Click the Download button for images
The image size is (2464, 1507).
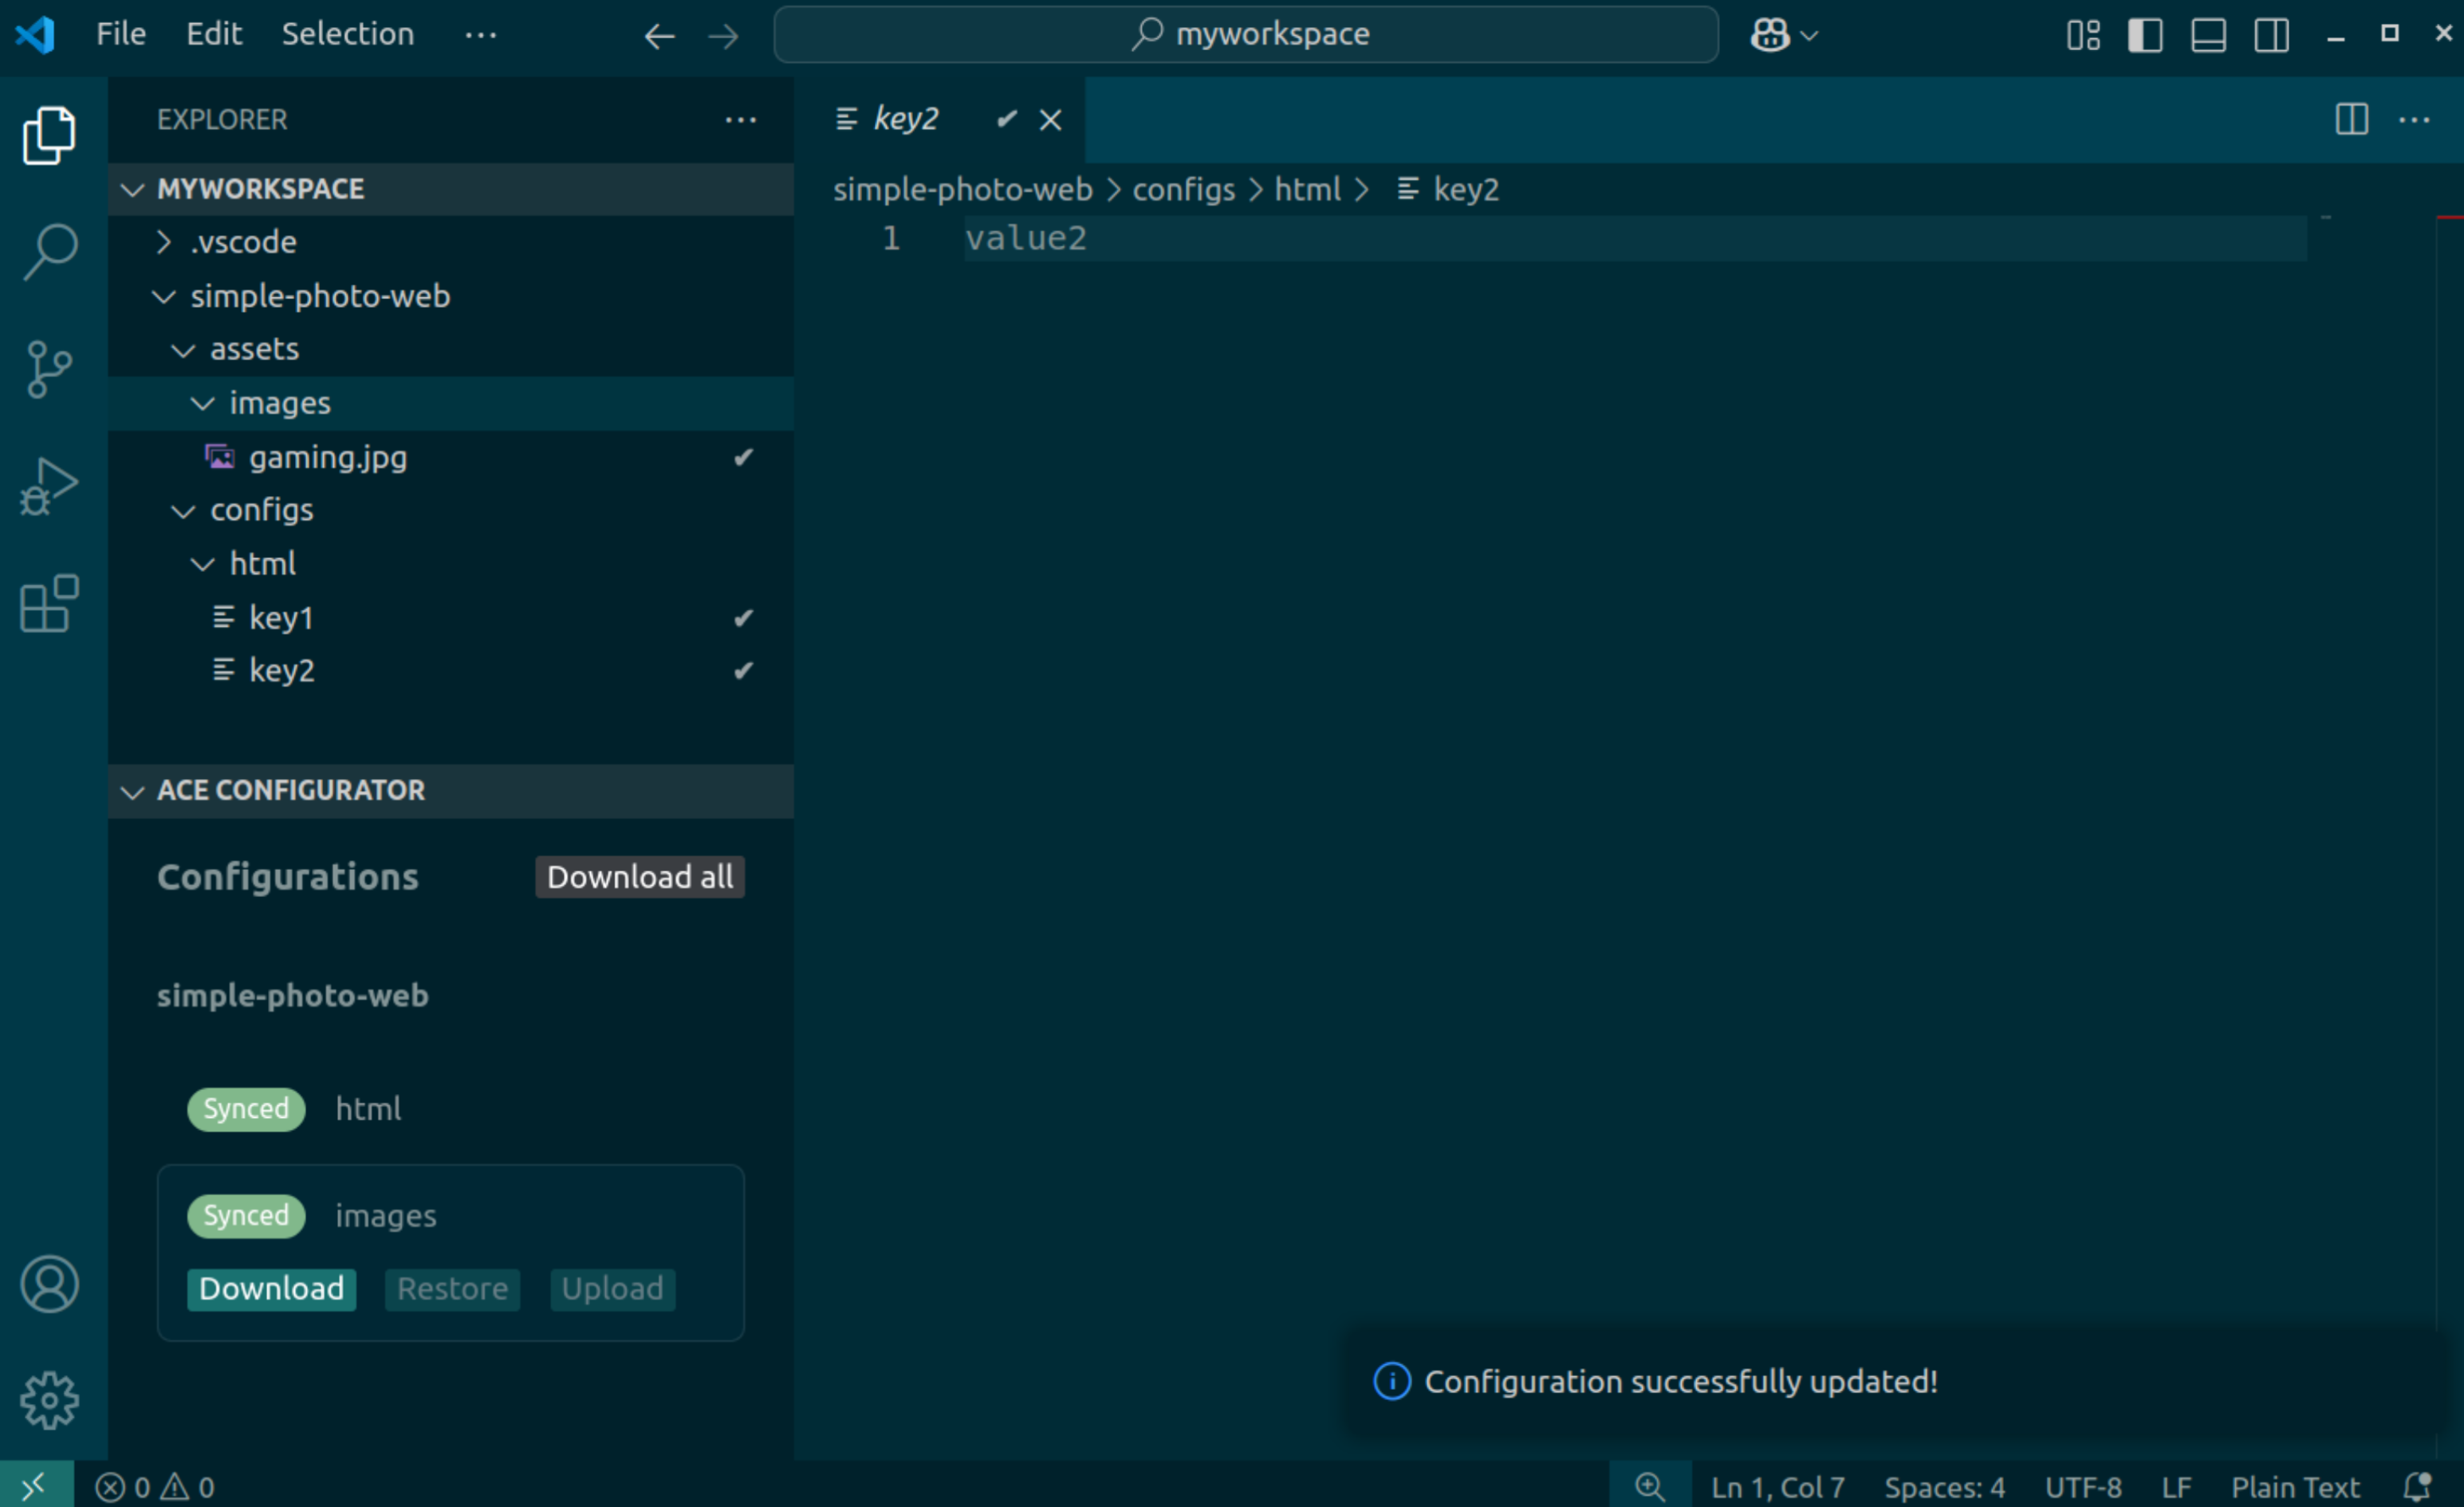tap(271, 1289)
